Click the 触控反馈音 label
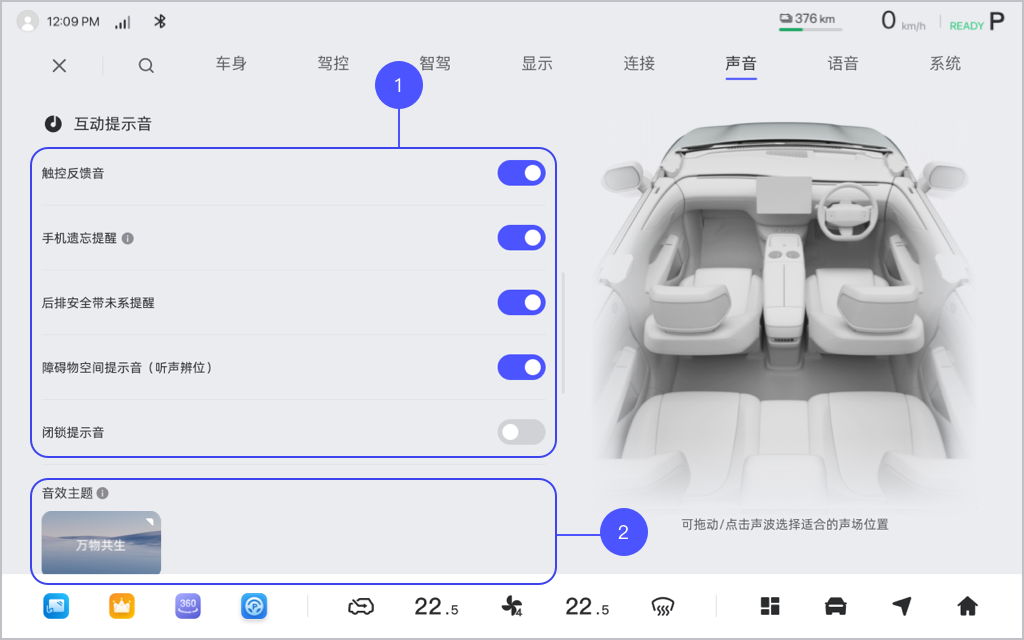The height and width of the screenshot is (640, 1024). click(73, 173)
